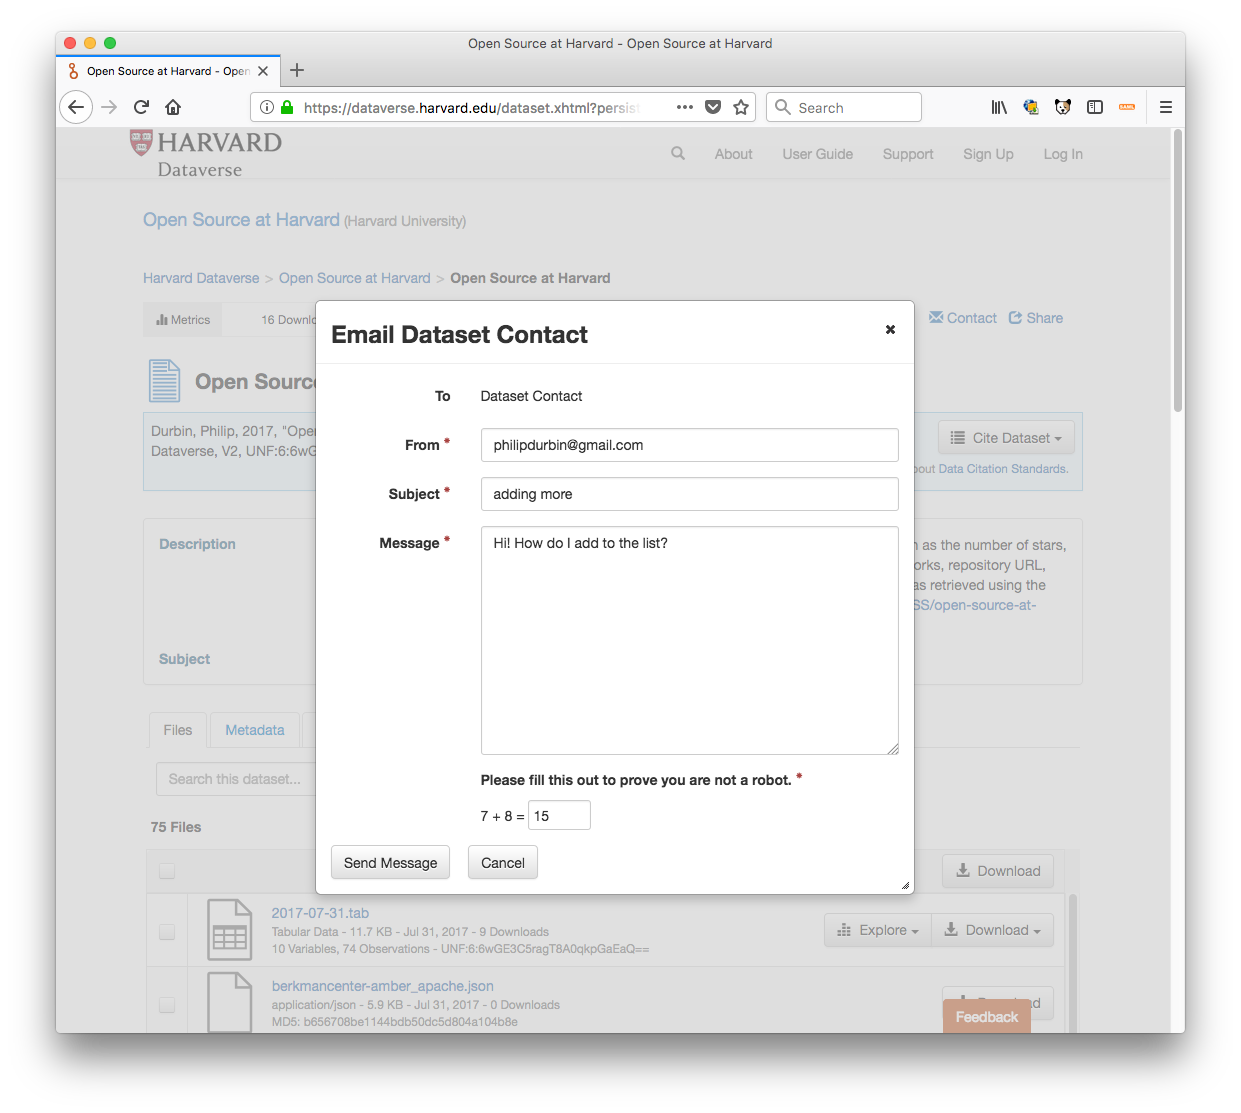Screen dimensions: 1241x1113
Task: Click the panda-face extension icon
Action: tap(1063, 107)
